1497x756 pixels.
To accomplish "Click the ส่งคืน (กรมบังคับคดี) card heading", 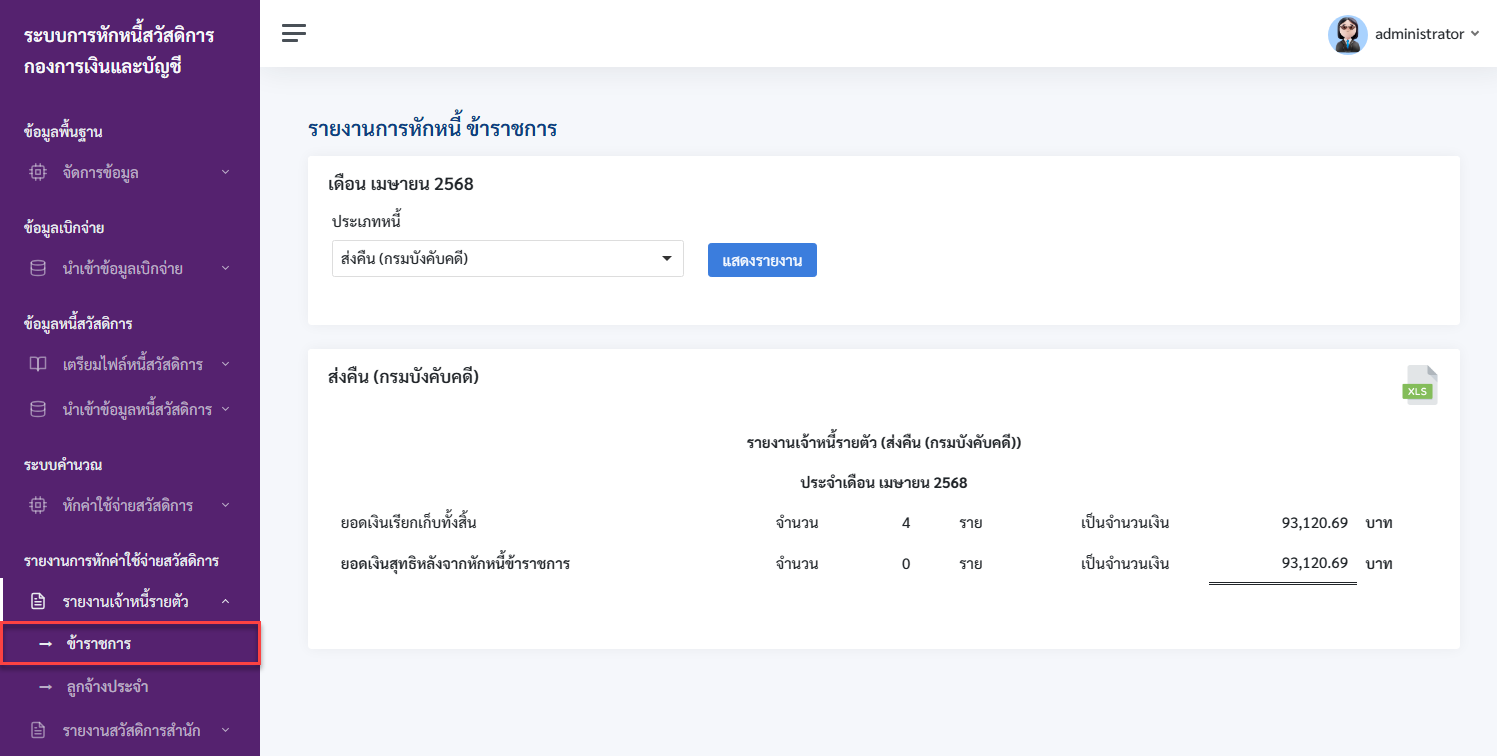I will pyautogui.click(x=403, y=378).
